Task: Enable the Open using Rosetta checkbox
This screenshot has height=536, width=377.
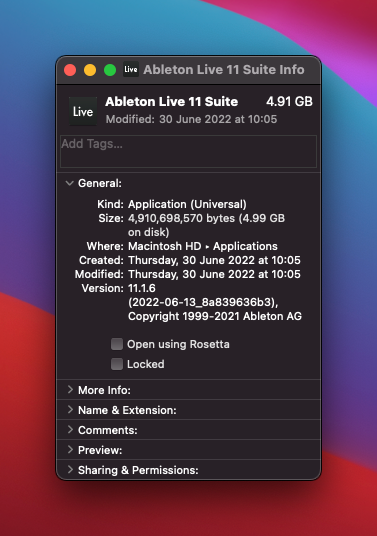Action: [x=117, y=344]
